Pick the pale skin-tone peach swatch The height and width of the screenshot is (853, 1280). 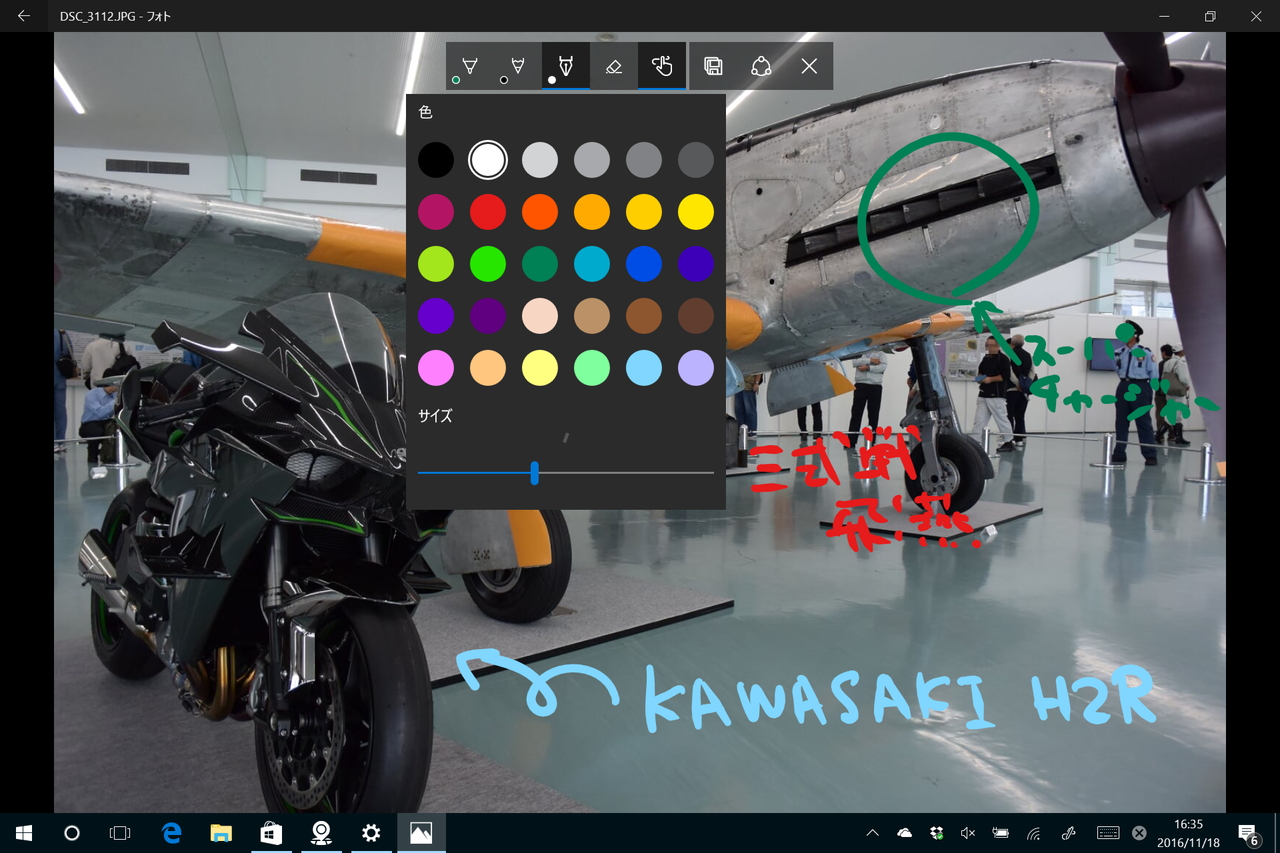(540, 316)
